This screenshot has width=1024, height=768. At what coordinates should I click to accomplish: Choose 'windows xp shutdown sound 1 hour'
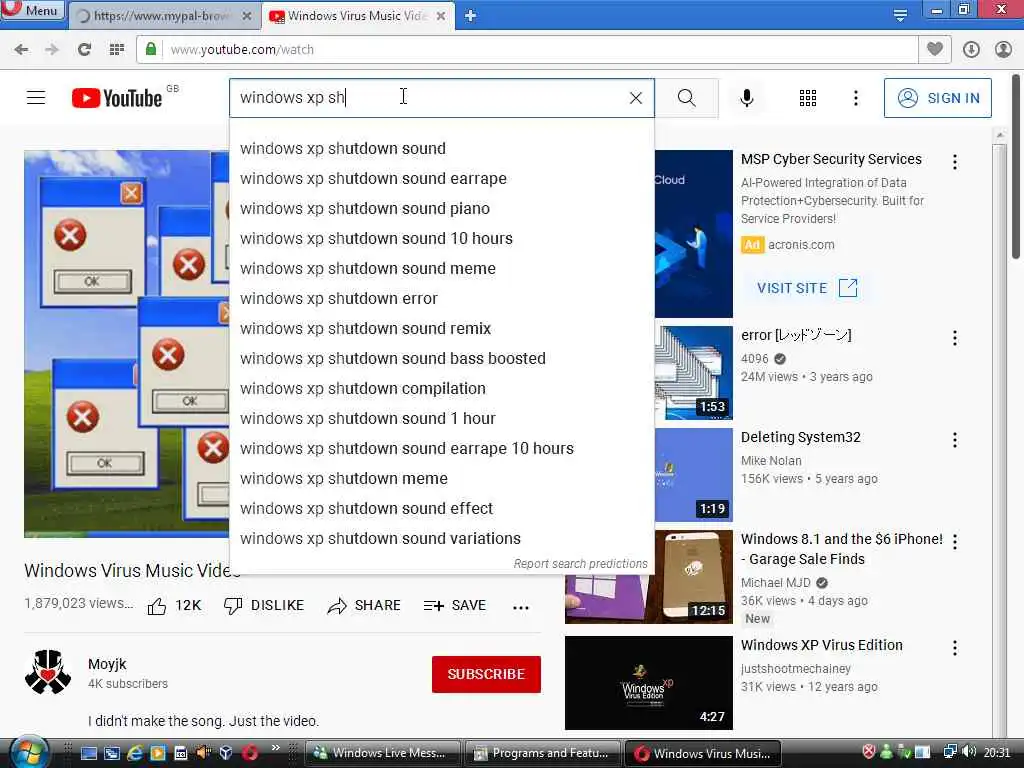pyautogui.click(x=441, y=419)
